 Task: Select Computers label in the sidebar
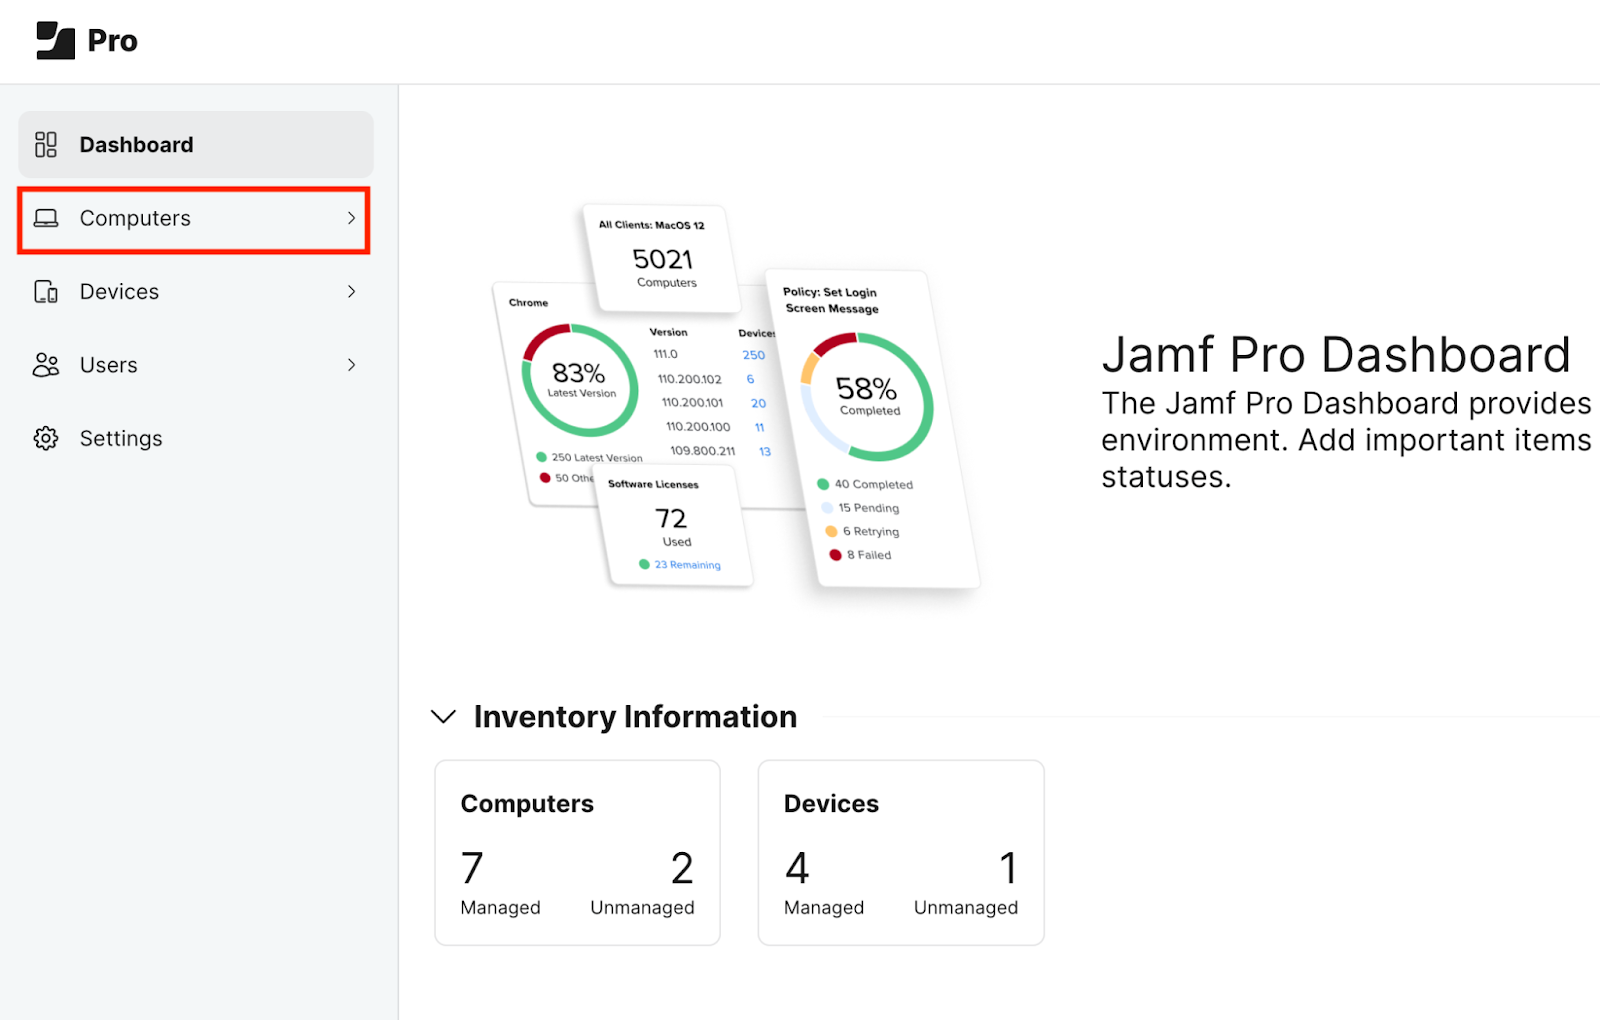tap(135, 218)
